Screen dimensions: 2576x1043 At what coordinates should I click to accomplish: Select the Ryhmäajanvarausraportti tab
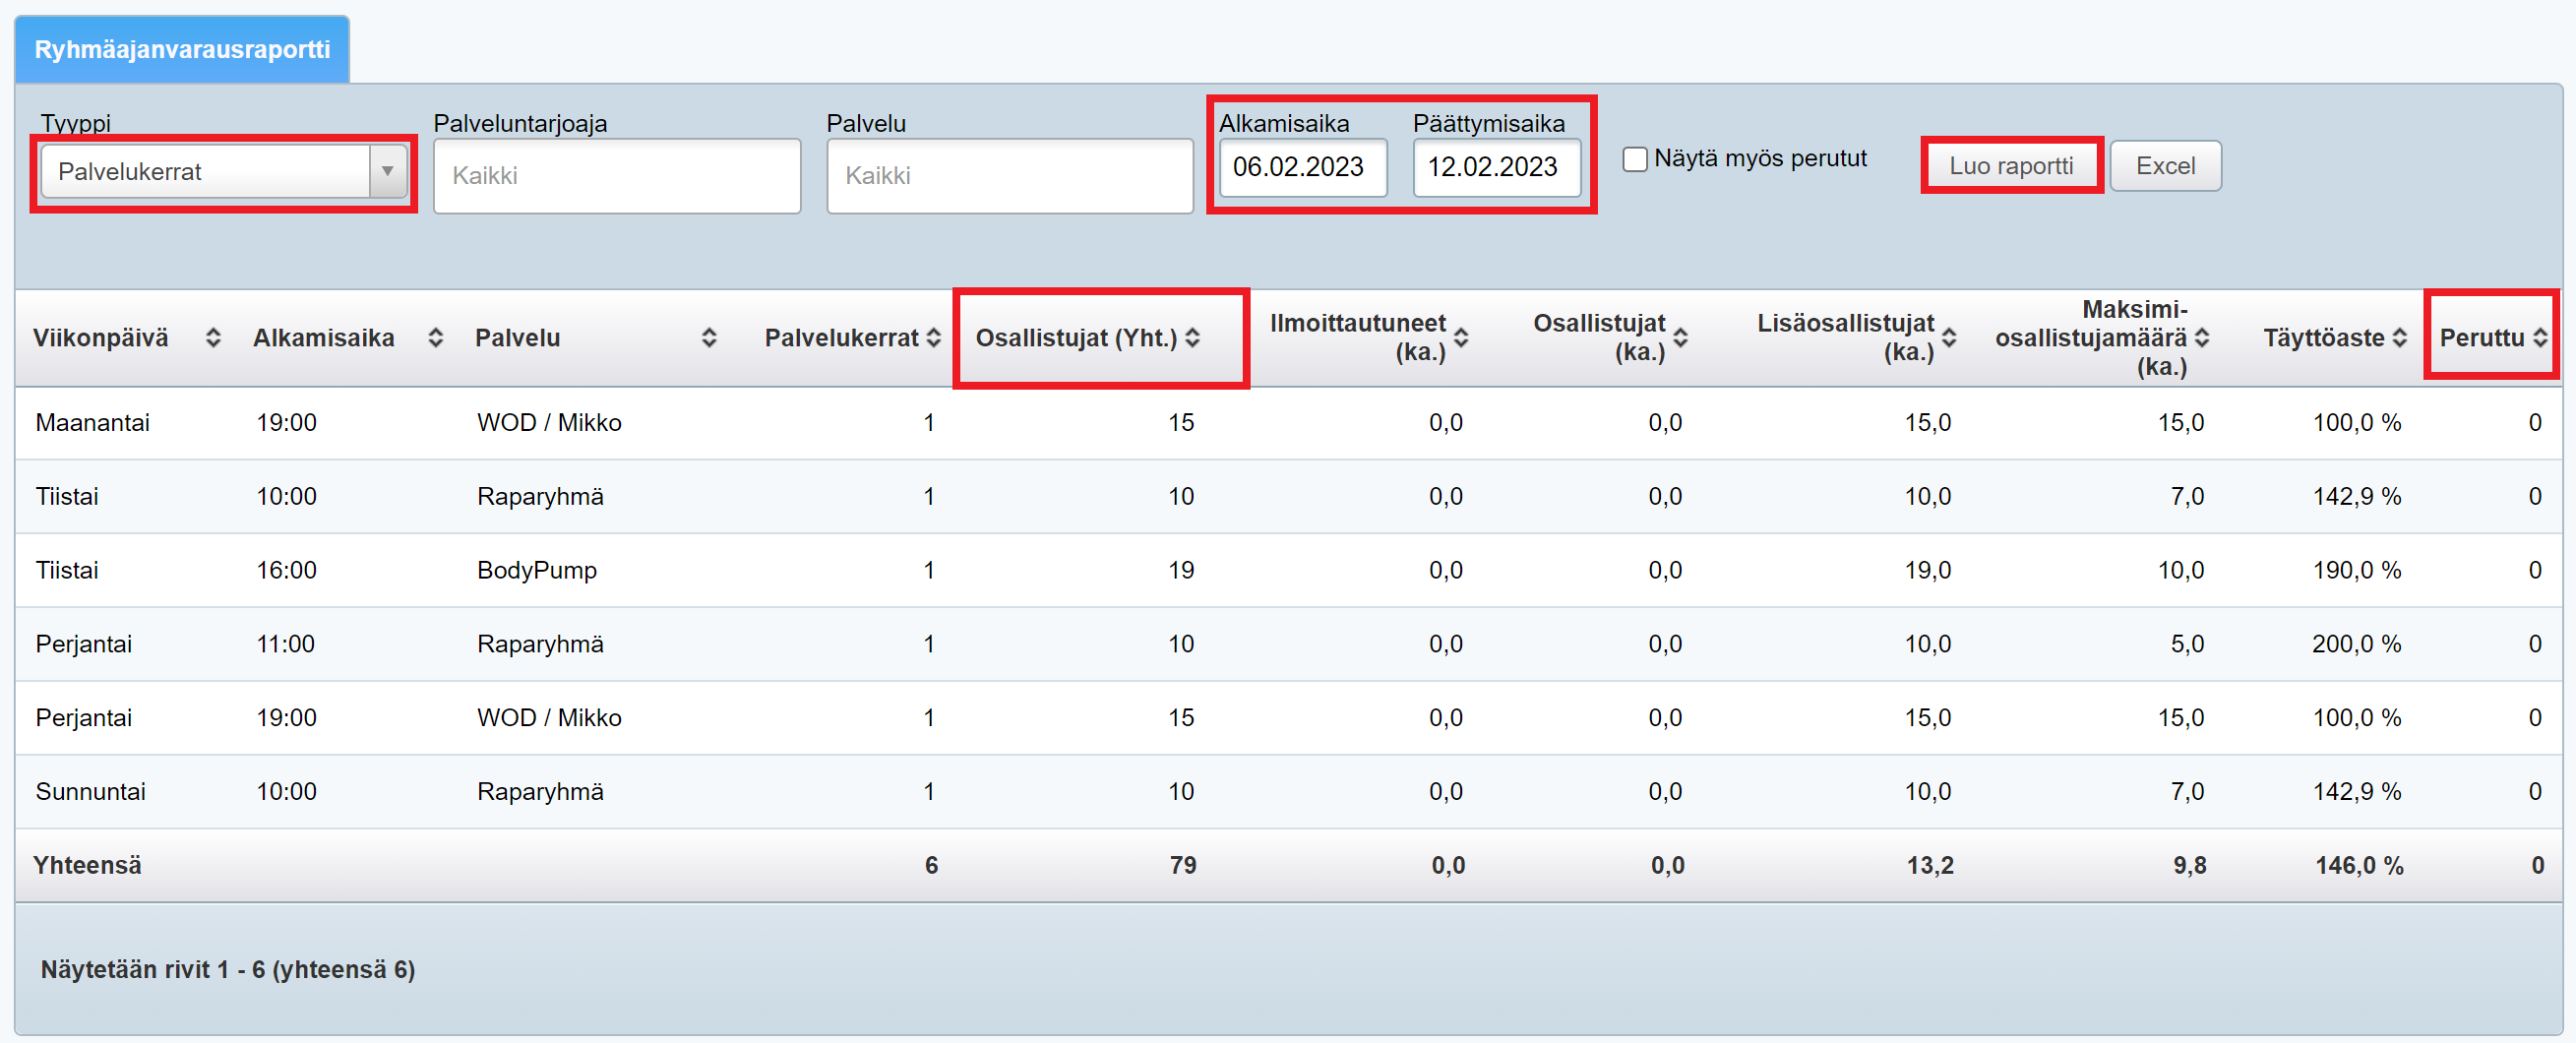pos(182,50)
